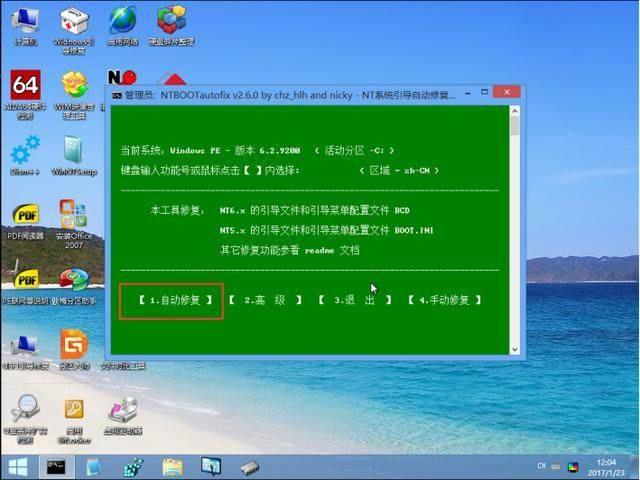Click the console scrollbar up arrow
Image resolution: width=640 pixels, height=480 pixels.
point(515,111)
